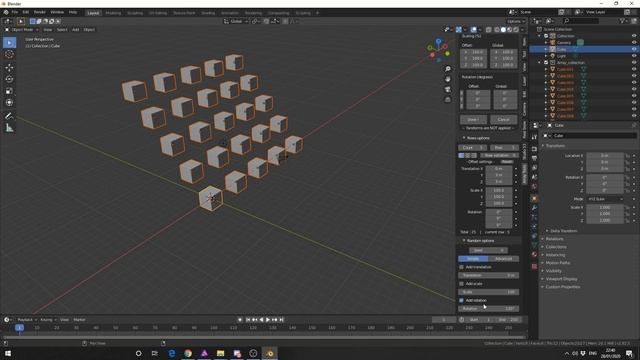
Task: Open File Explorer from the taskbar
Action: click(x=220, y=353)
